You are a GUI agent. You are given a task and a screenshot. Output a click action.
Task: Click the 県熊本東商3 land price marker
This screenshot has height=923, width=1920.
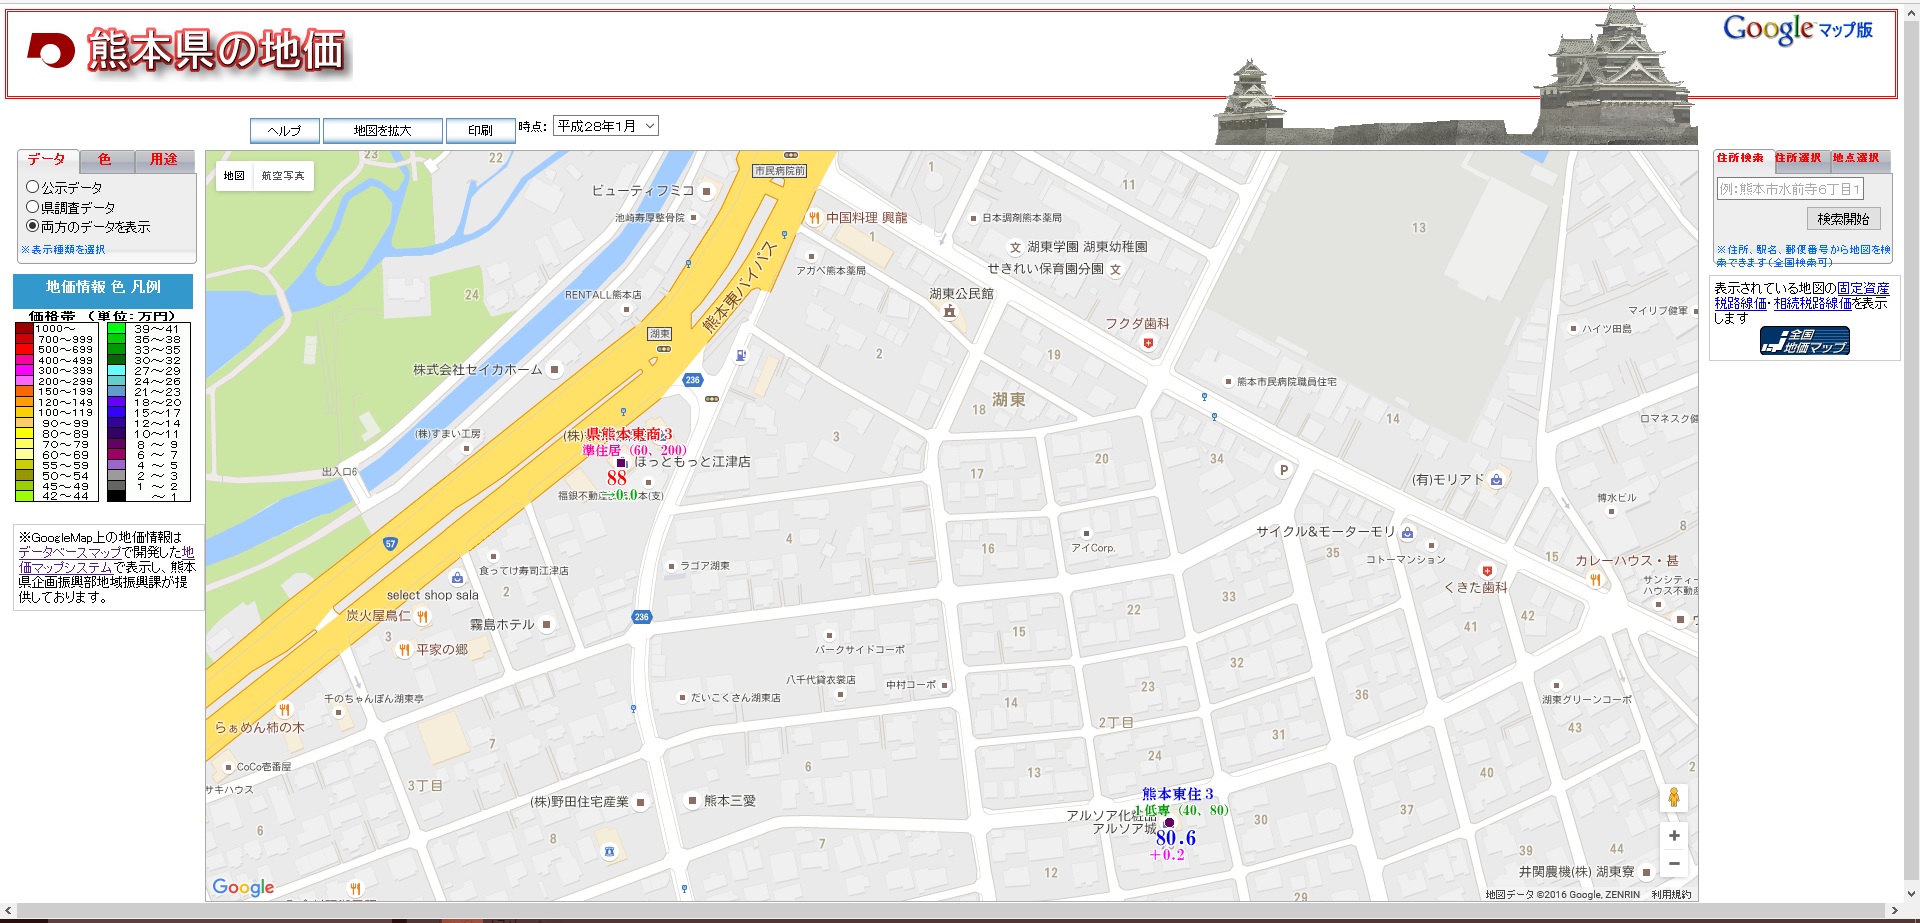(621, 463)
